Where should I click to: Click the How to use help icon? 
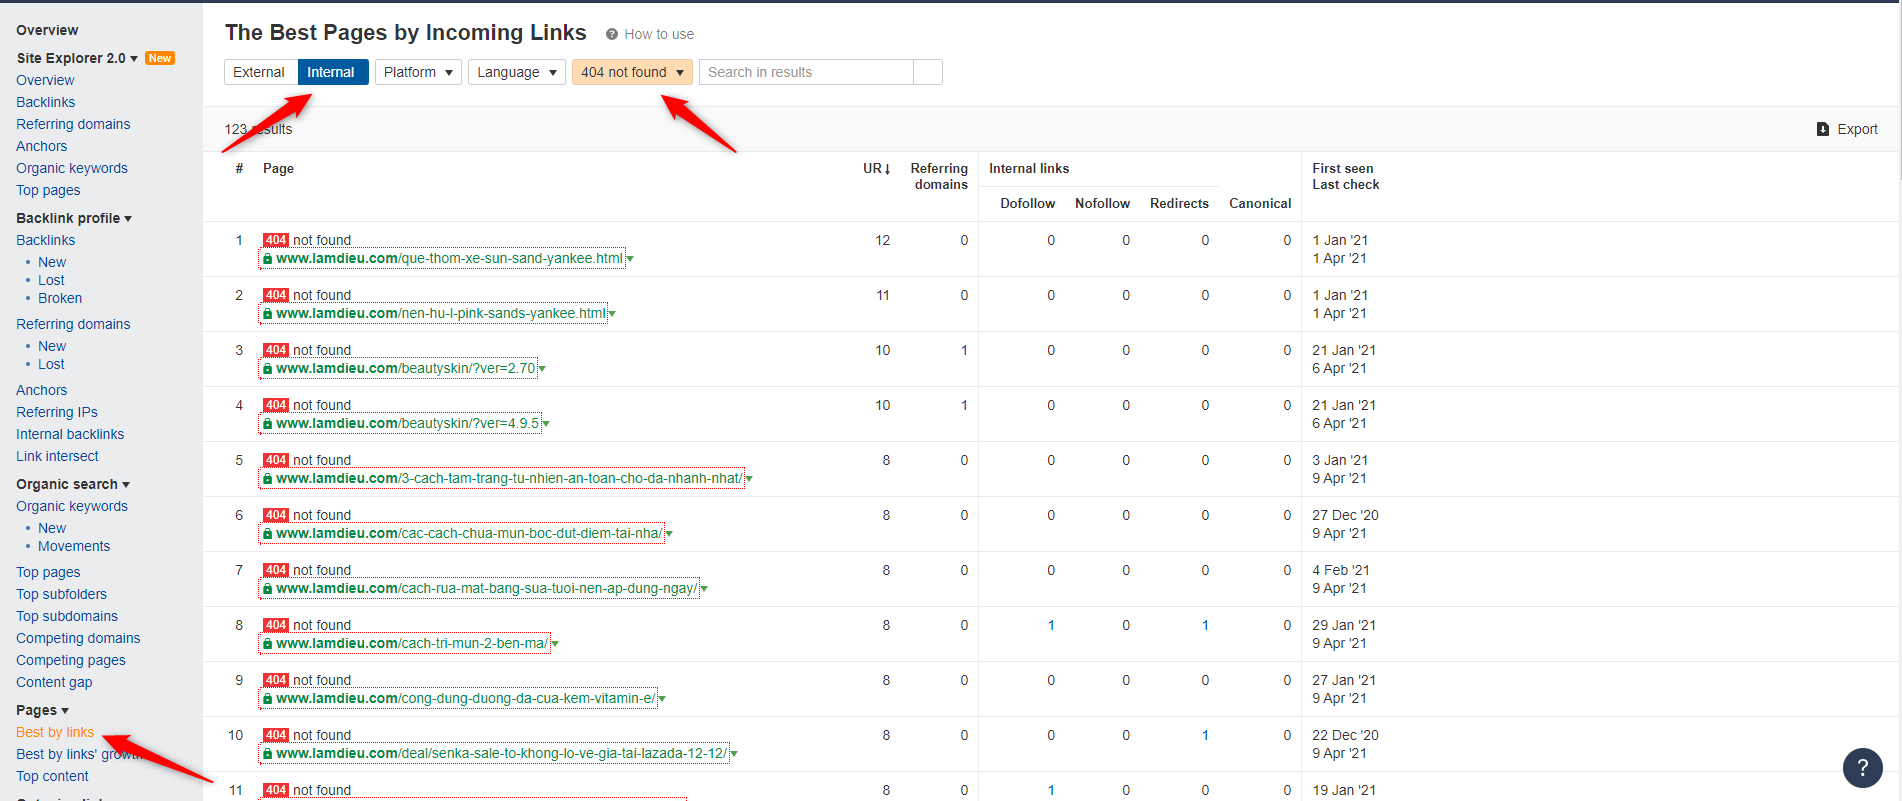[612, 34]
